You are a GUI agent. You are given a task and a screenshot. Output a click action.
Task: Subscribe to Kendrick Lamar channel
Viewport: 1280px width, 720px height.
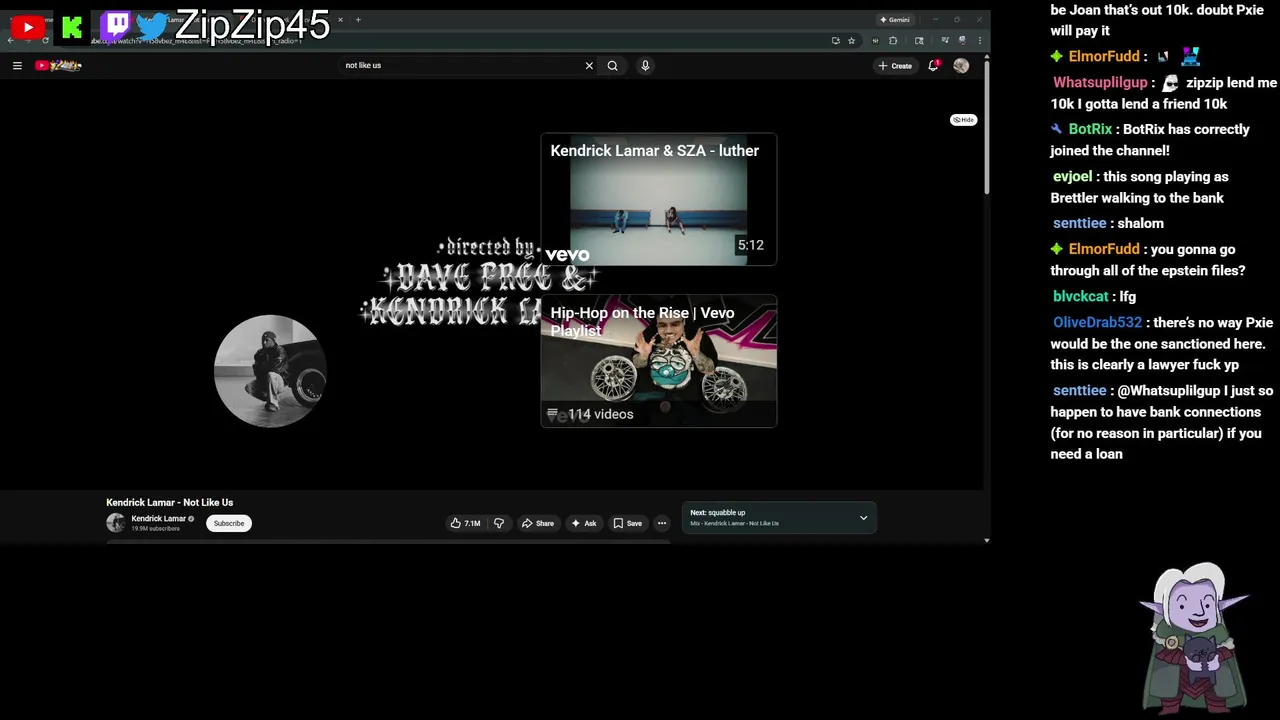pos(228,523)
